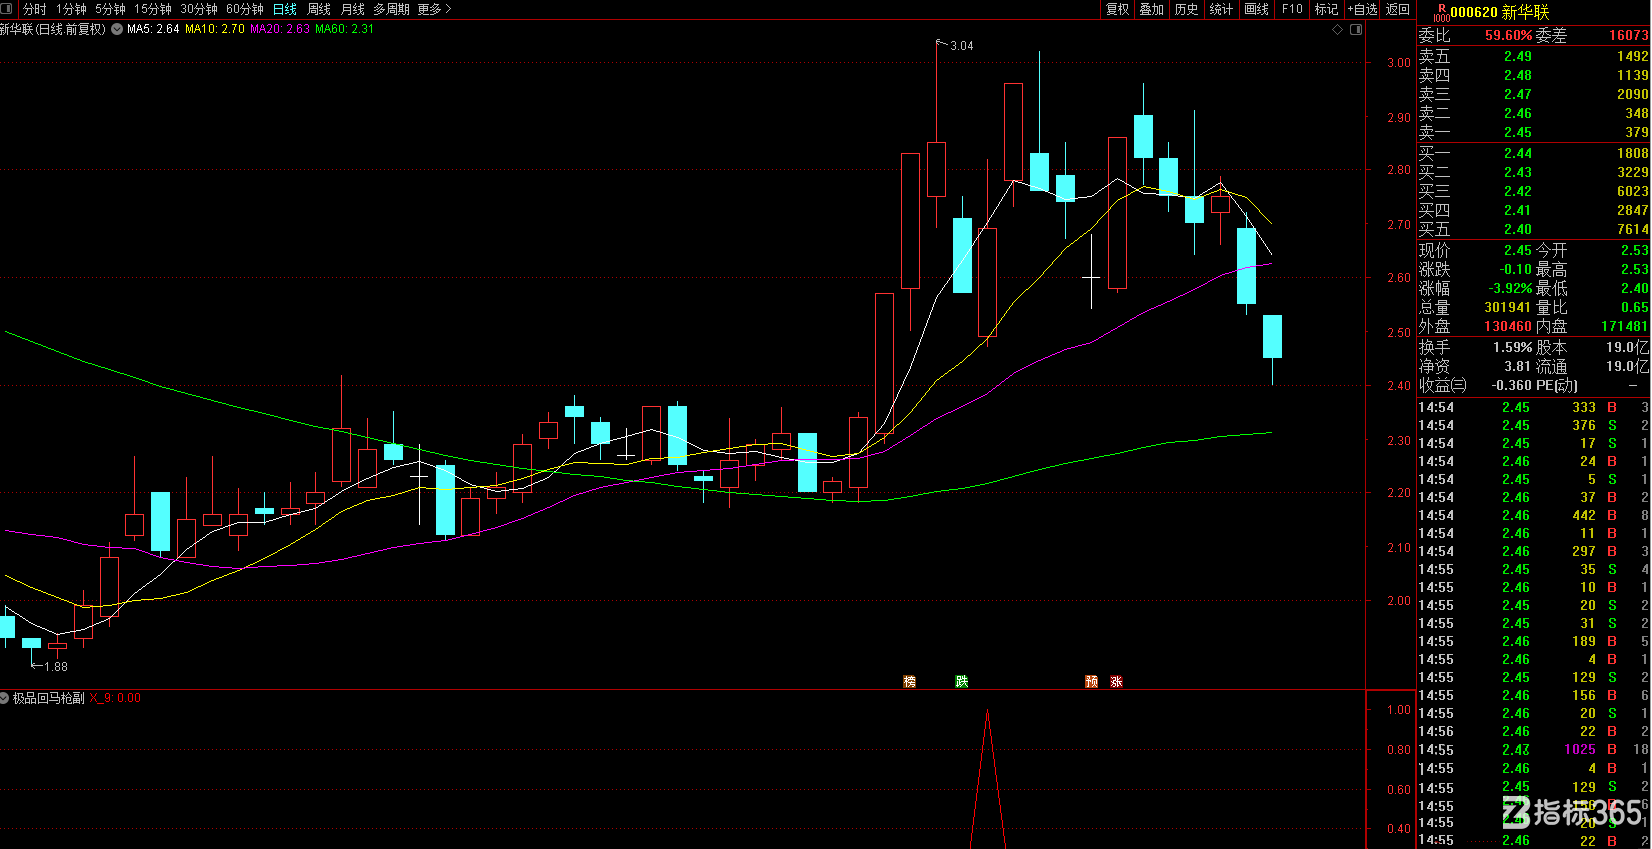Click the 标记 mark button
1652x849 pixels.
[1326, 9]
